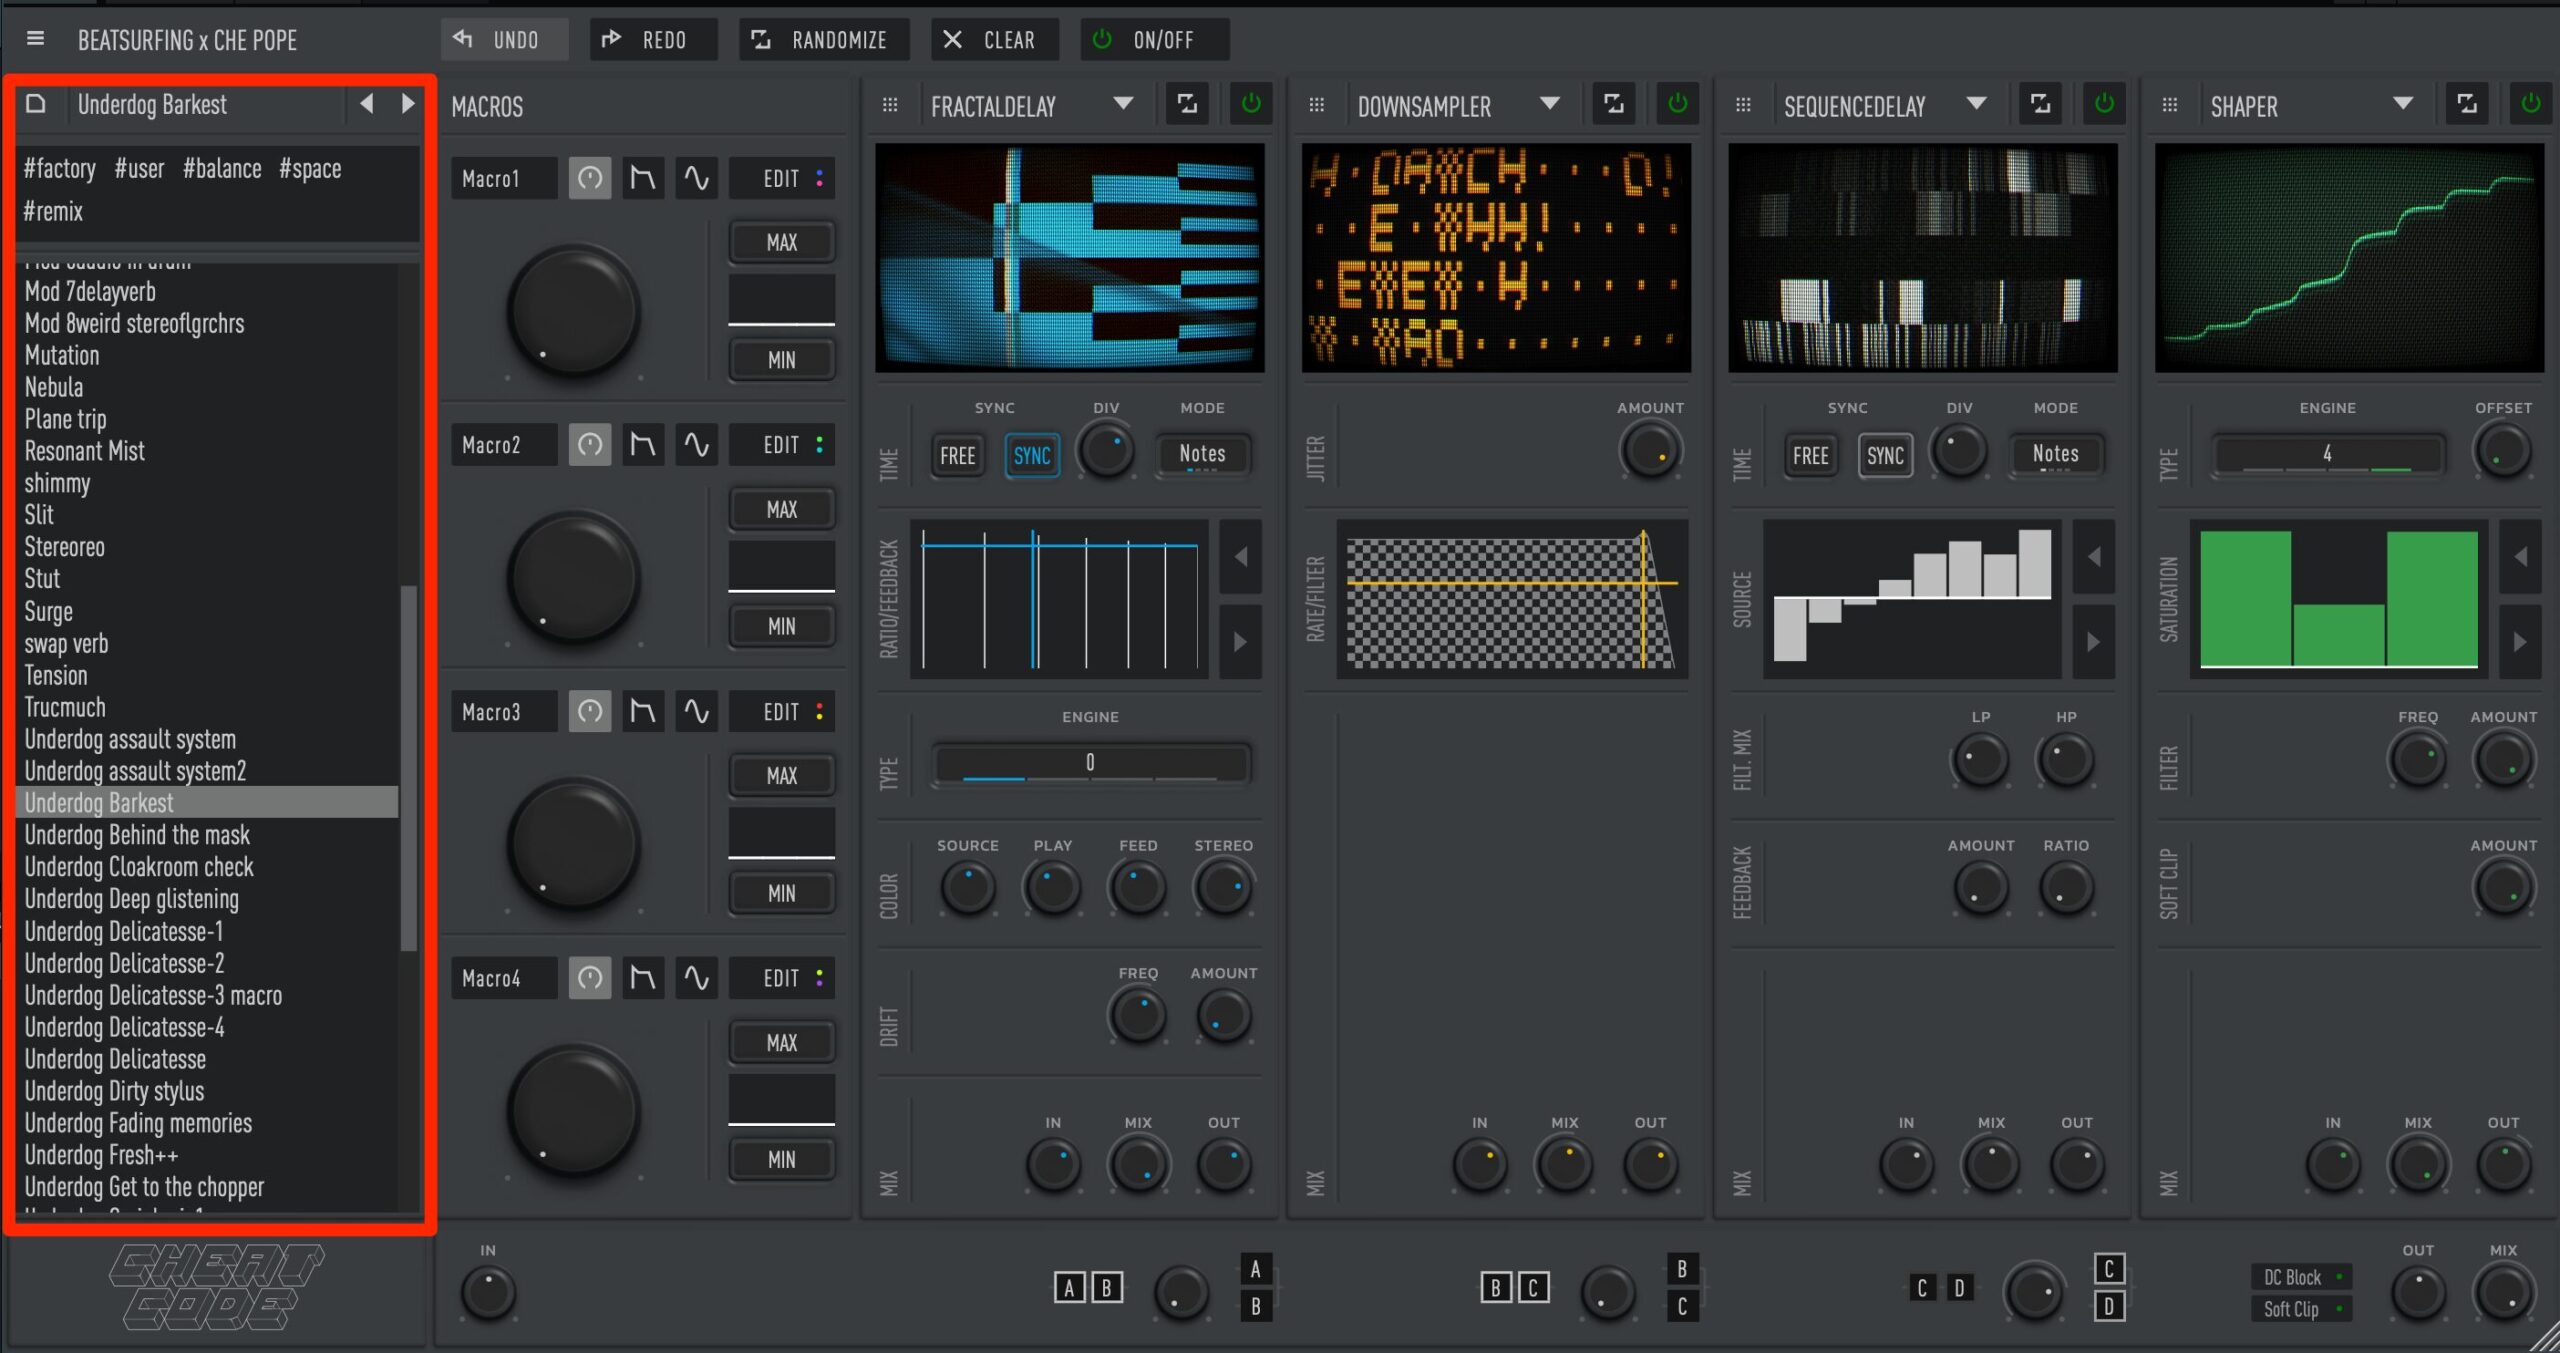Go to the previous preset arrow

point(367,104)
